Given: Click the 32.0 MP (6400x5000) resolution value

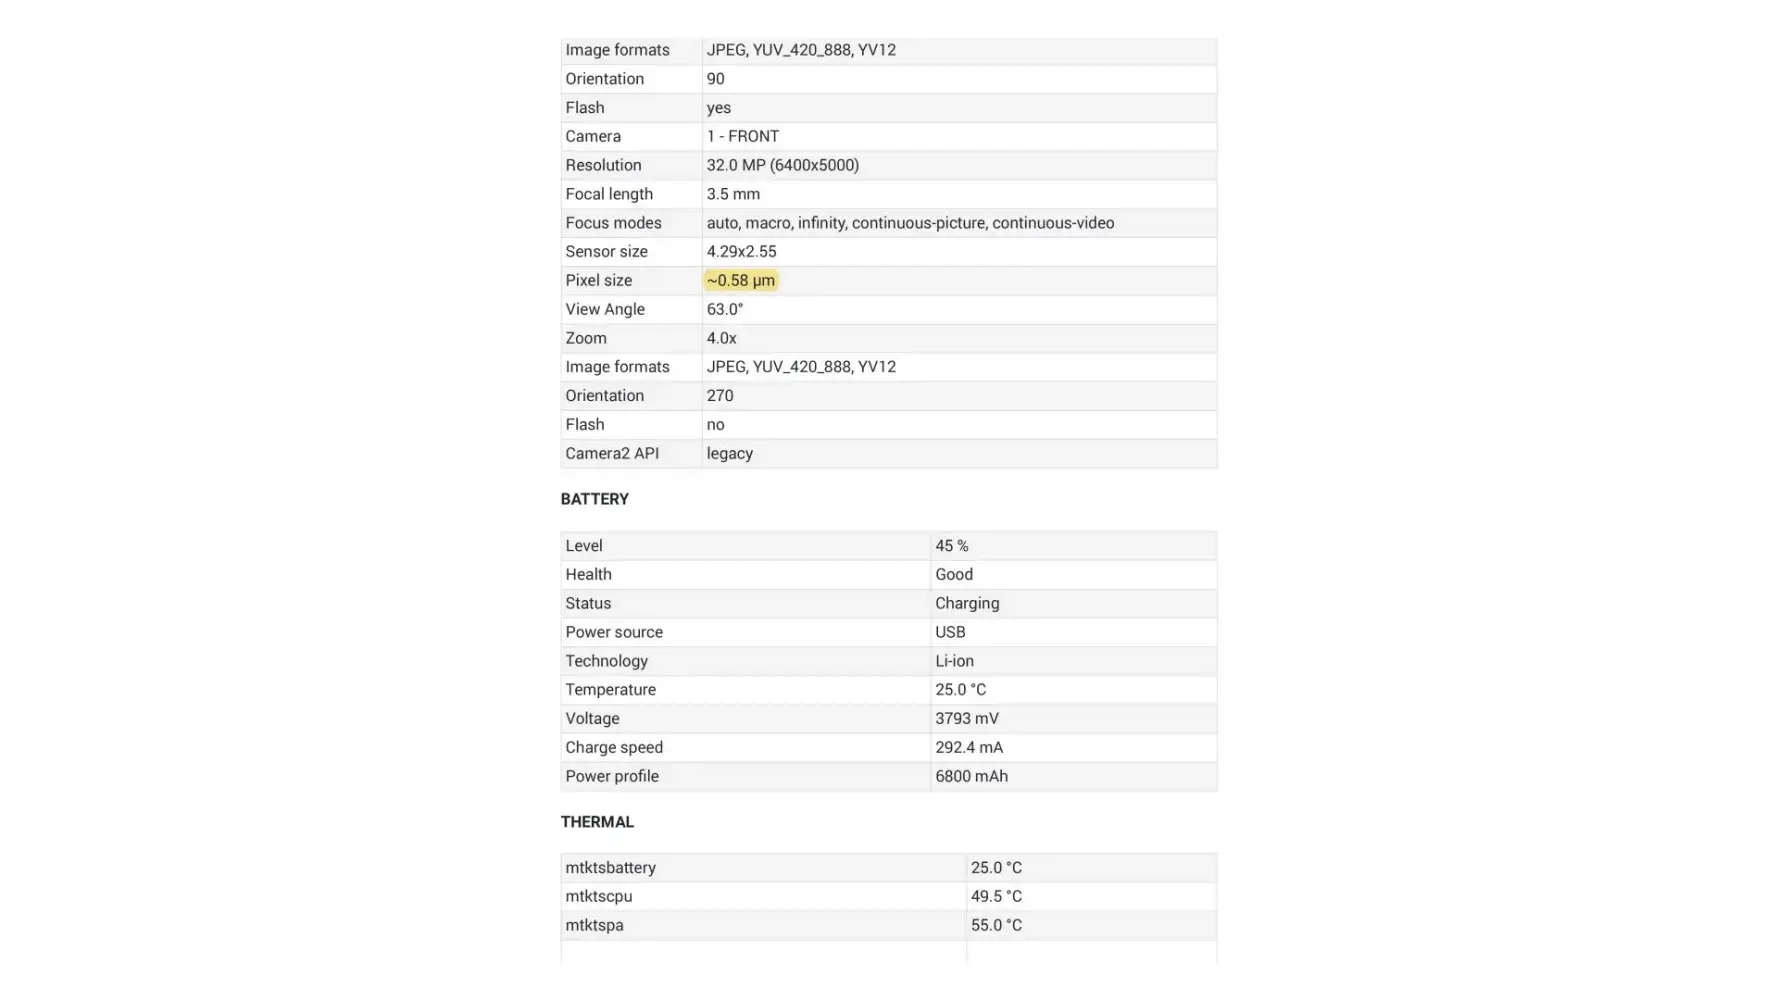Looking at the screenshot, I should pos(782,166).
